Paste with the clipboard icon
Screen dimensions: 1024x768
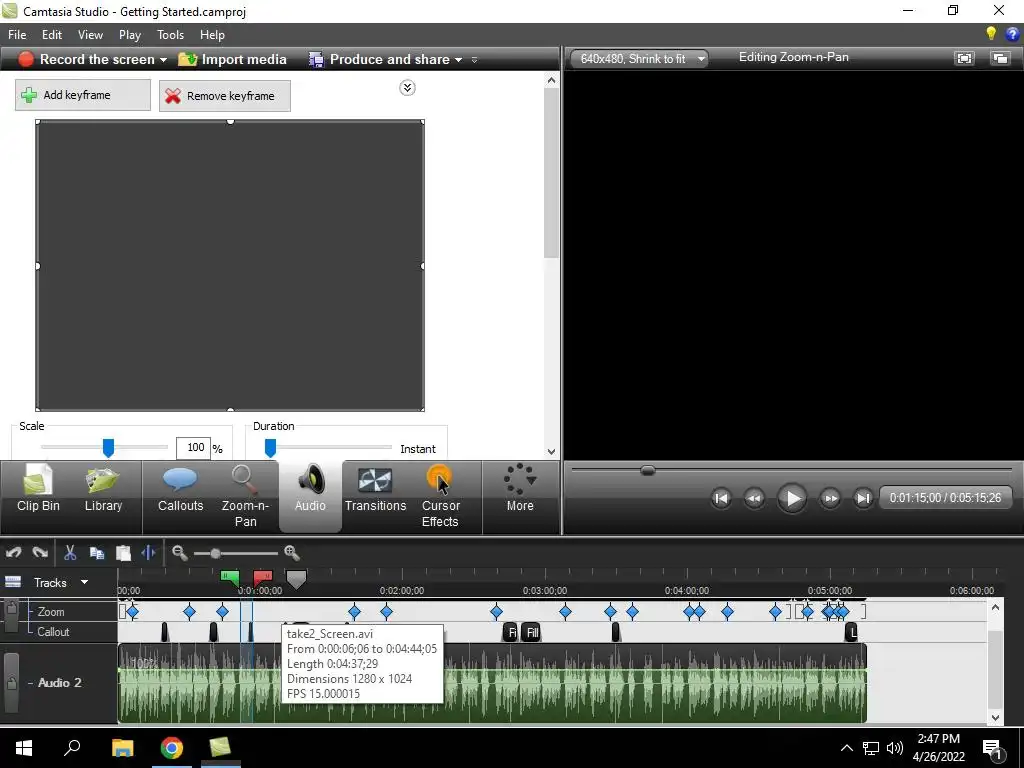[x=123, y=553]
